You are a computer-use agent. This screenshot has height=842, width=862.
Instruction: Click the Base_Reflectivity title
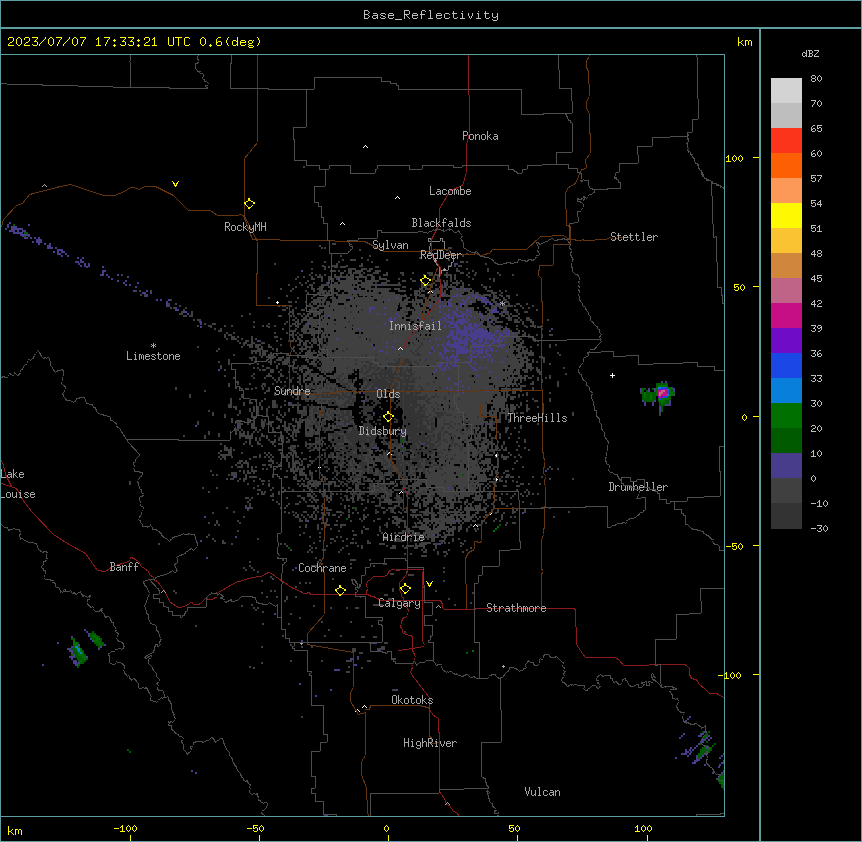coord(431,15)
